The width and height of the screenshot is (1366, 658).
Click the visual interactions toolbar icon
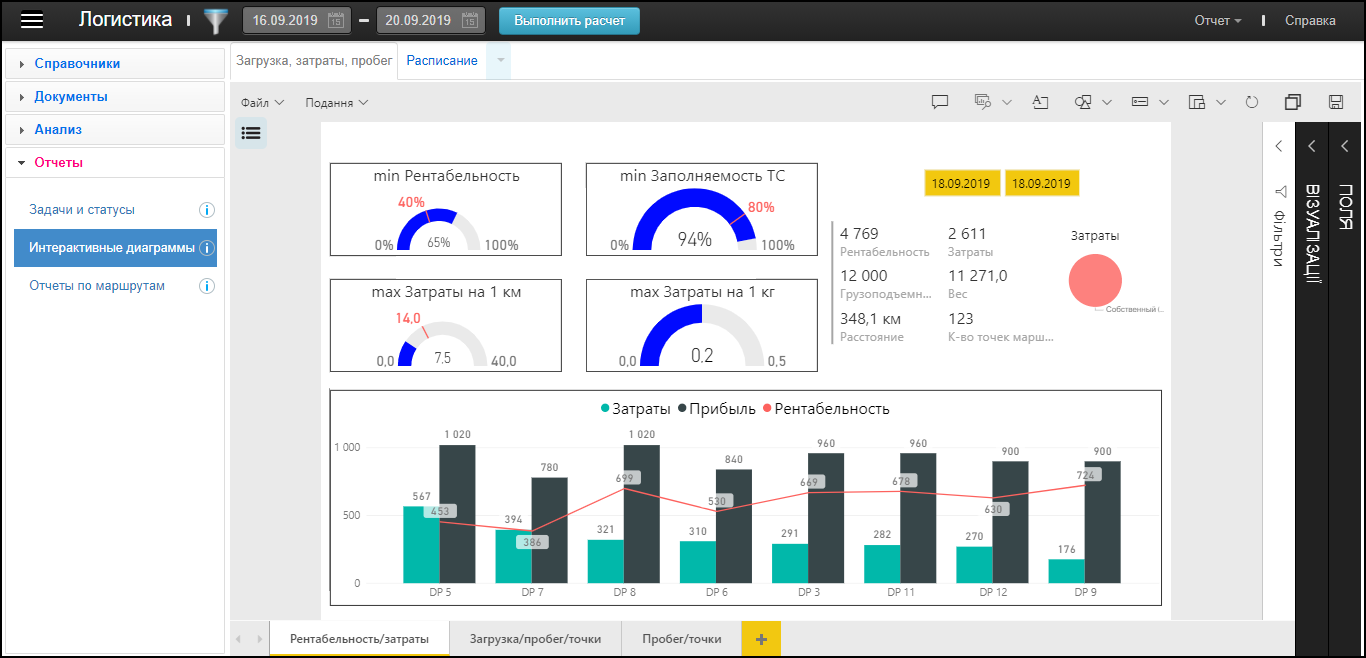[983, 102]
